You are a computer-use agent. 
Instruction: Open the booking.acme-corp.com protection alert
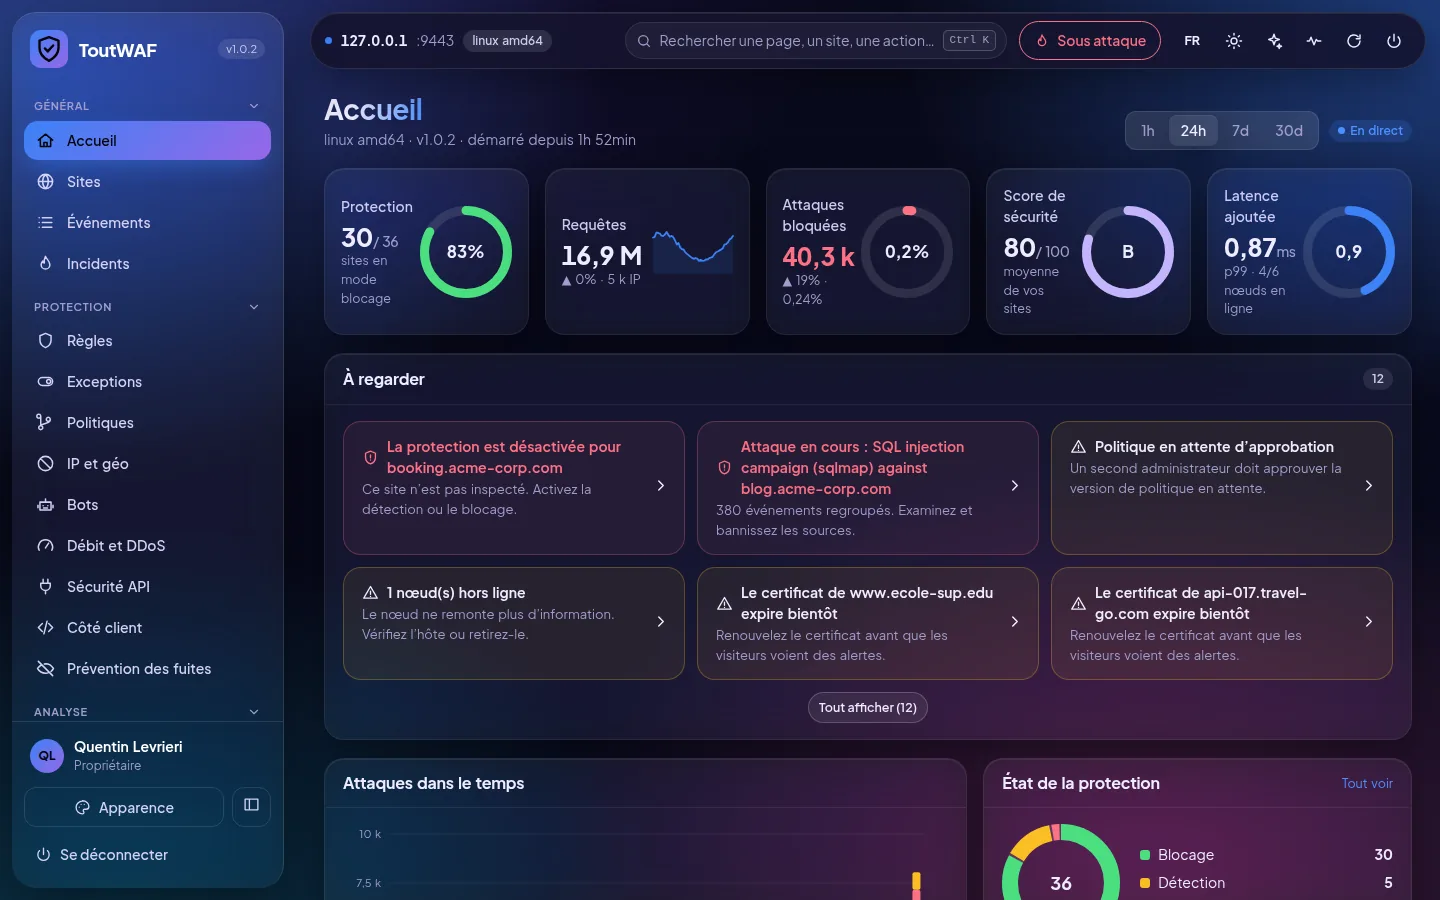[514, 487]
